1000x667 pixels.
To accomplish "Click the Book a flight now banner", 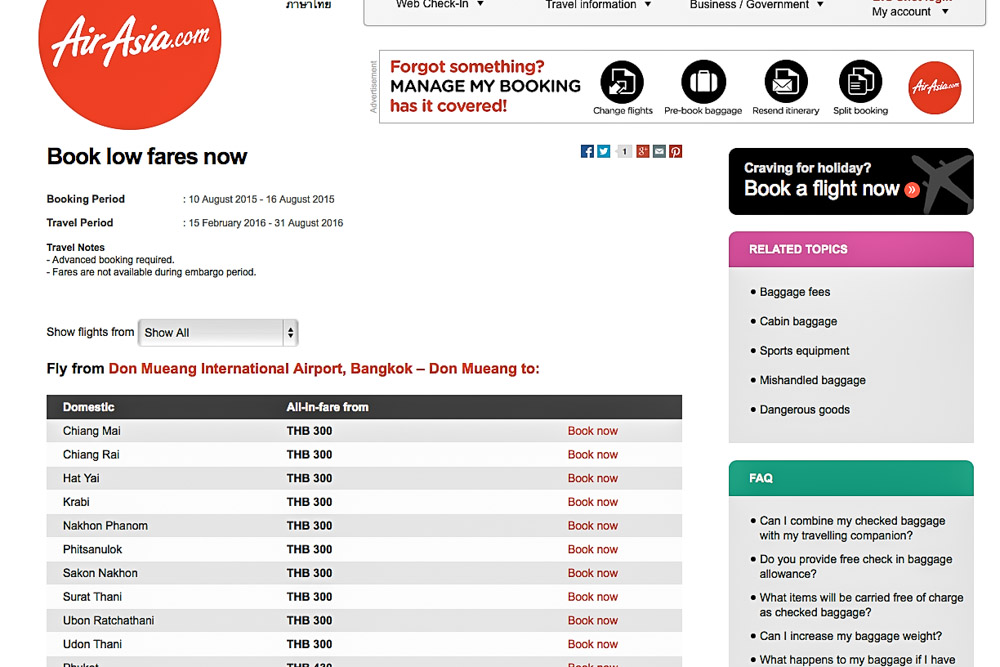I will [850, 181].
